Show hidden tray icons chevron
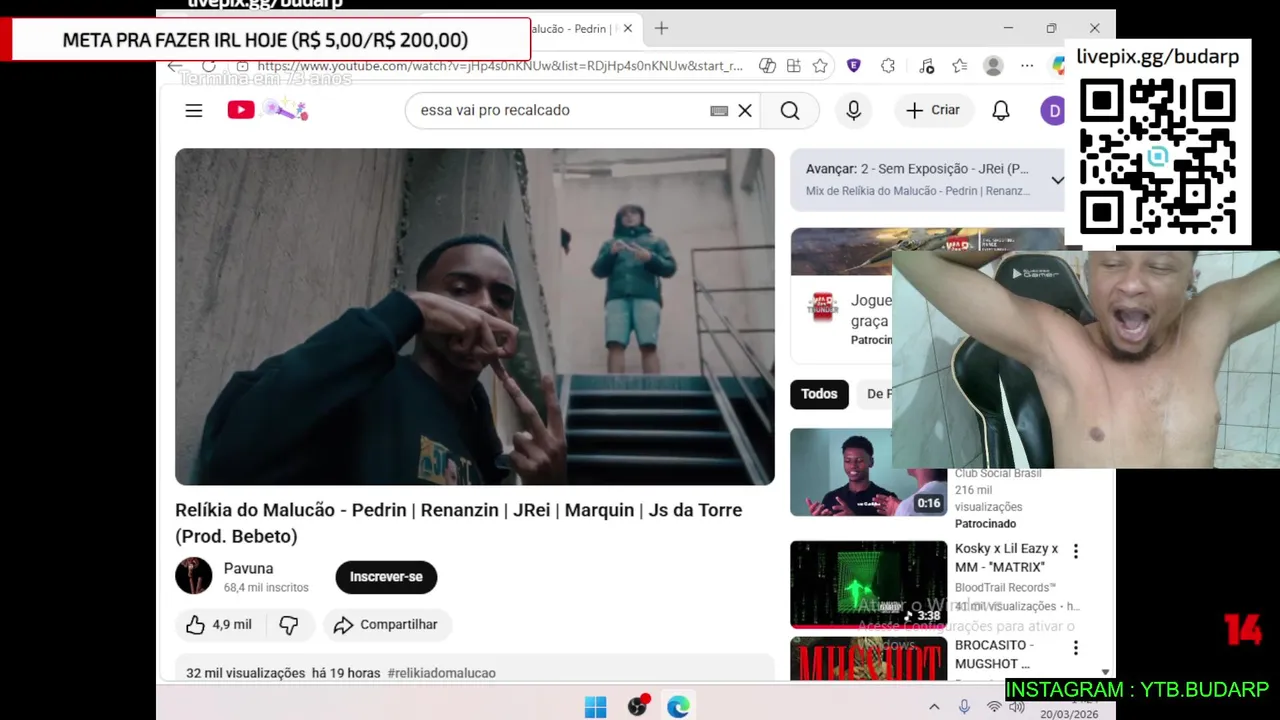This screenshot has height=720, width=1280. click(x=934, y=707)
